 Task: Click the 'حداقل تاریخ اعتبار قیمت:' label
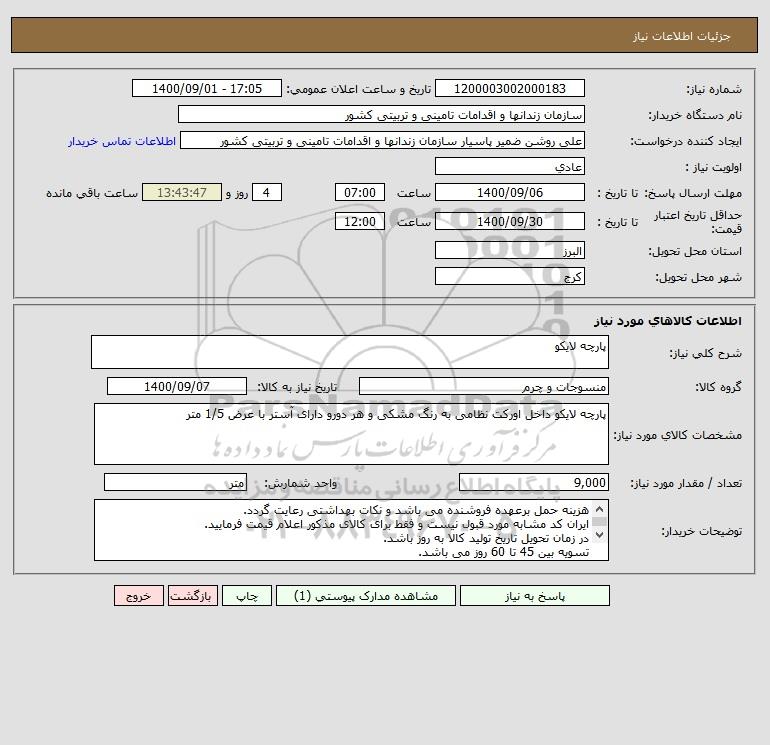(x=697, y=222)
